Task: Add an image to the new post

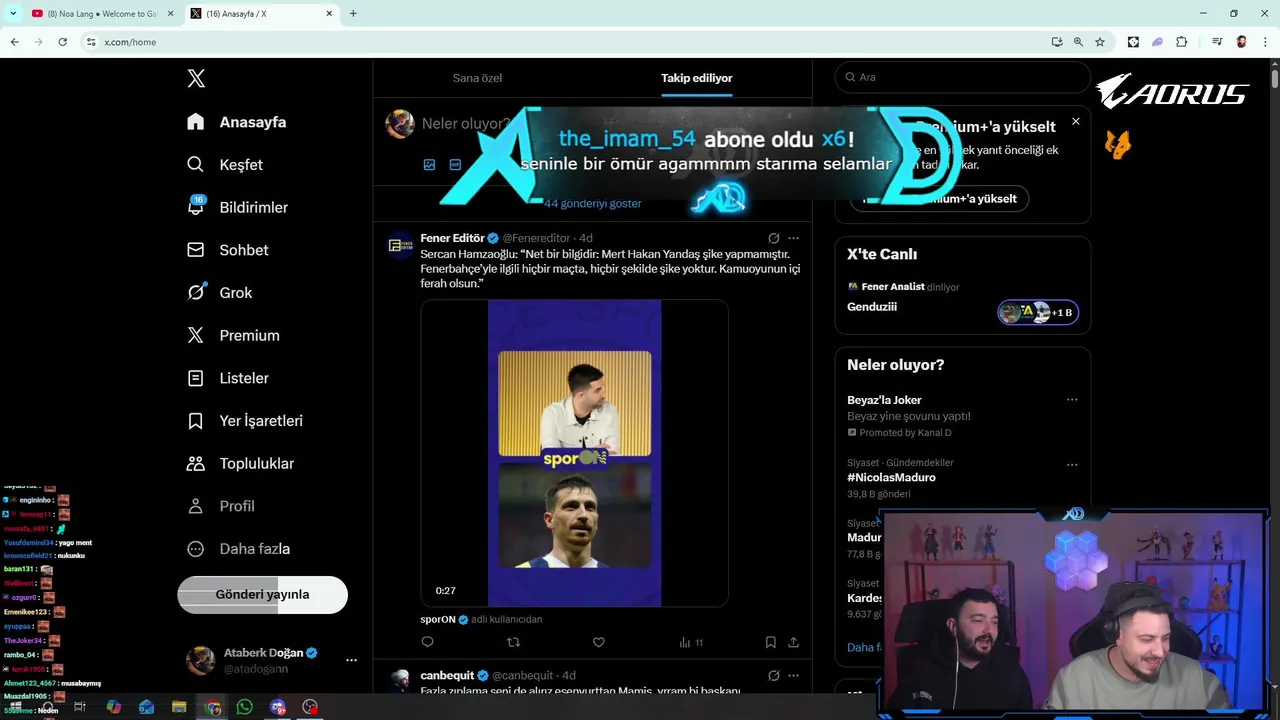Action: click(x=429, y=164)
